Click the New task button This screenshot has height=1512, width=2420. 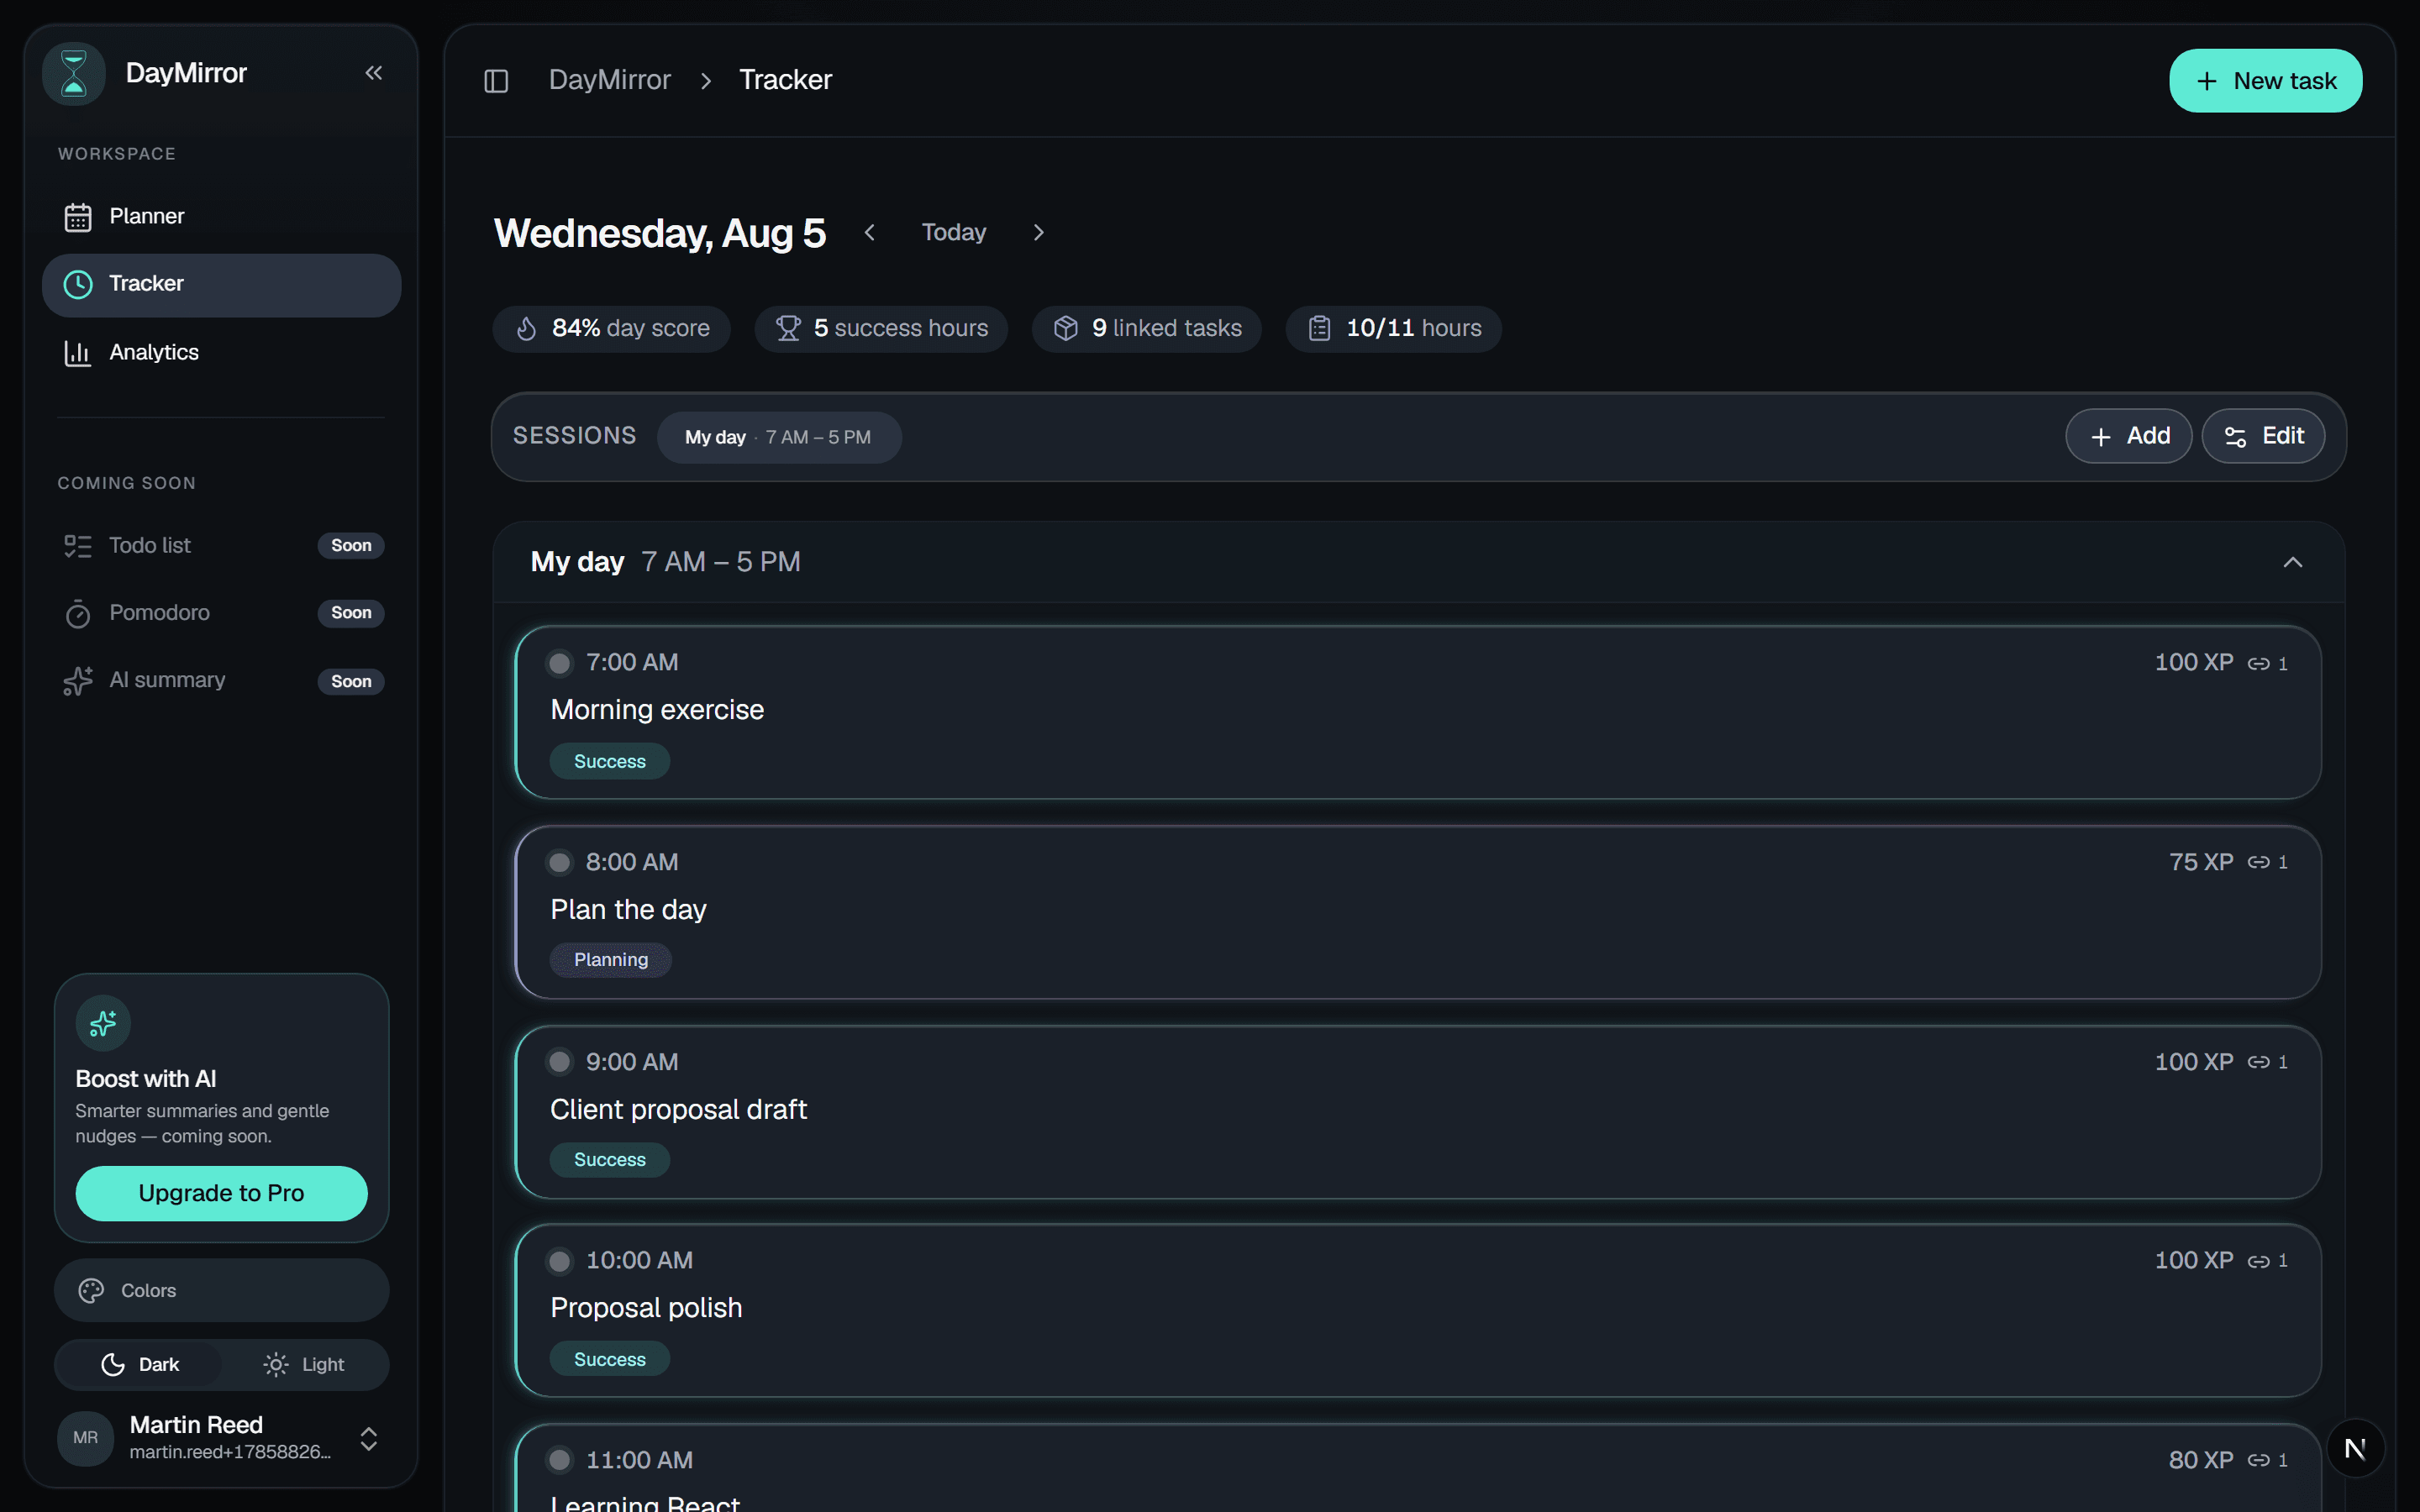pos(2265,81)
